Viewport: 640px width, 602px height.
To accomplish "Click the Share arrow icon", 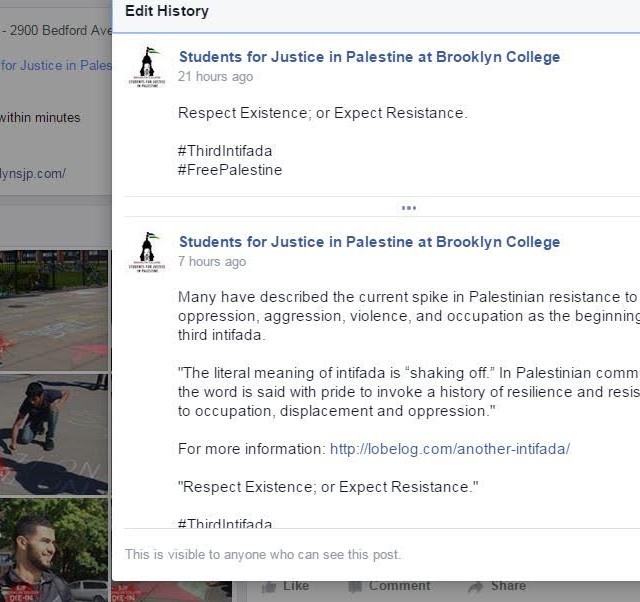I will click(x=476, y=586).
